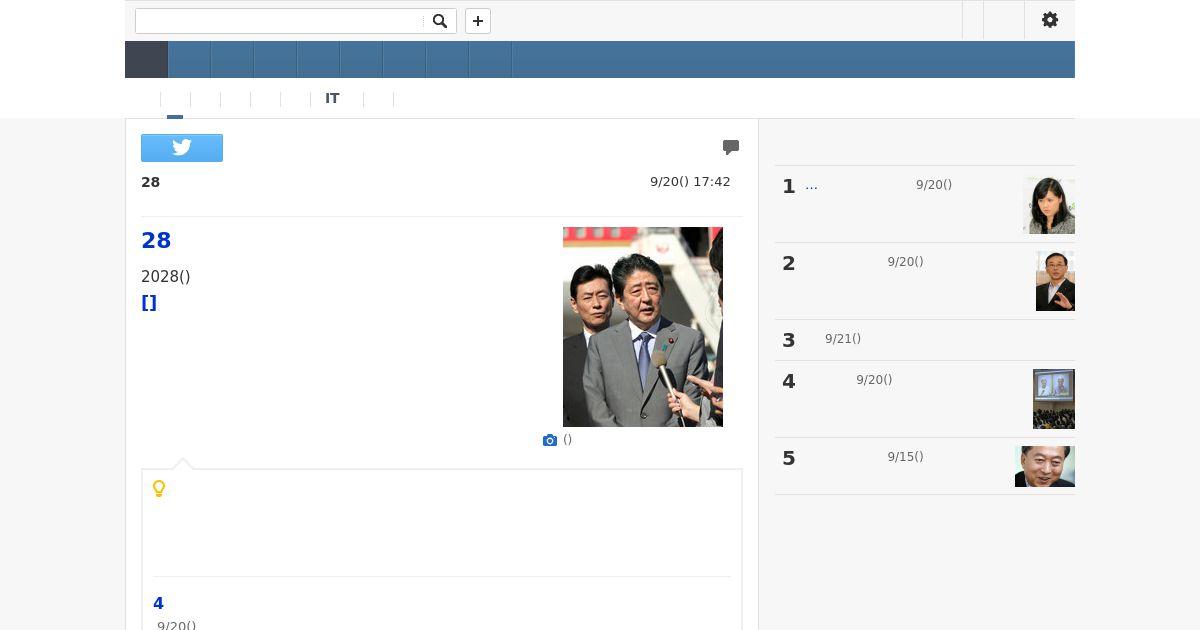This screenshot has width=1200, height=630.
Task: Open ranking item 2 man thumbnail
Action: point(1055,281)
